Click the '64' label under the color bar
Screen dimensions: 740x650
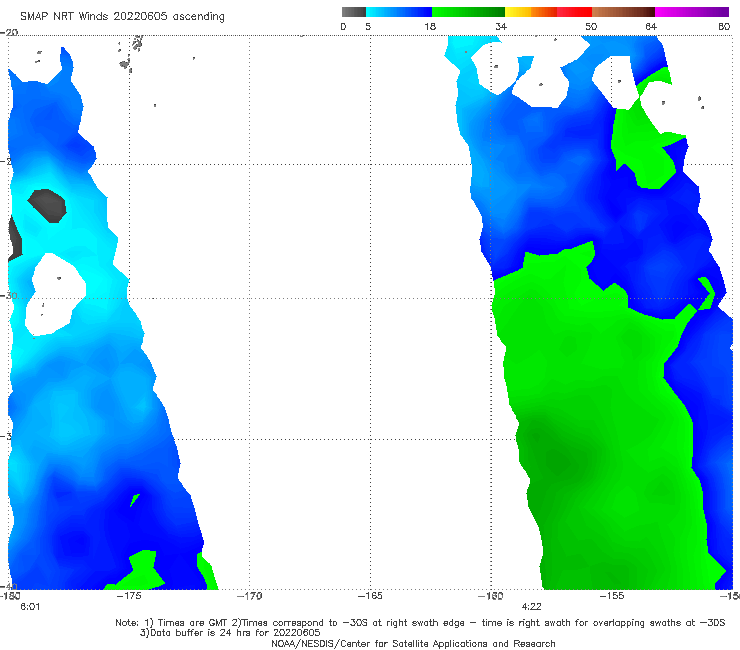point(651,26)
